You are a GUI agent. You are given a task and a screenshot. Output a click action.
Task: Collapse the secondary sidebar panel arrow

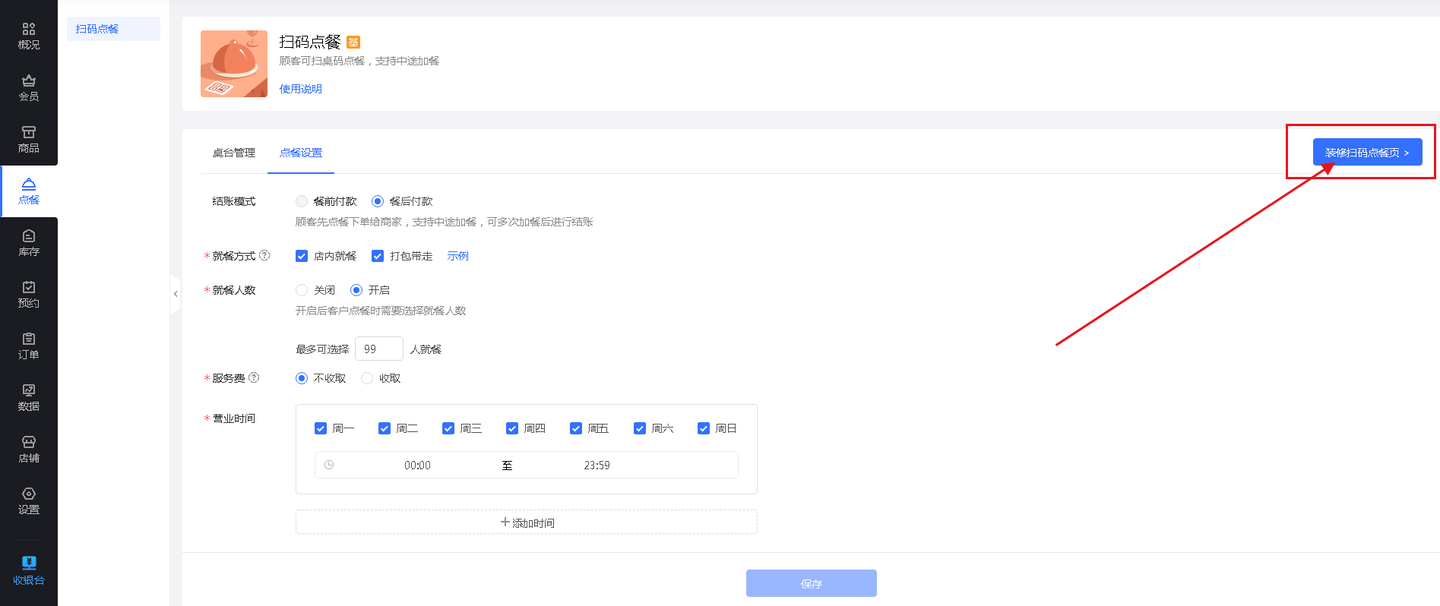click(x=175, y=294)
